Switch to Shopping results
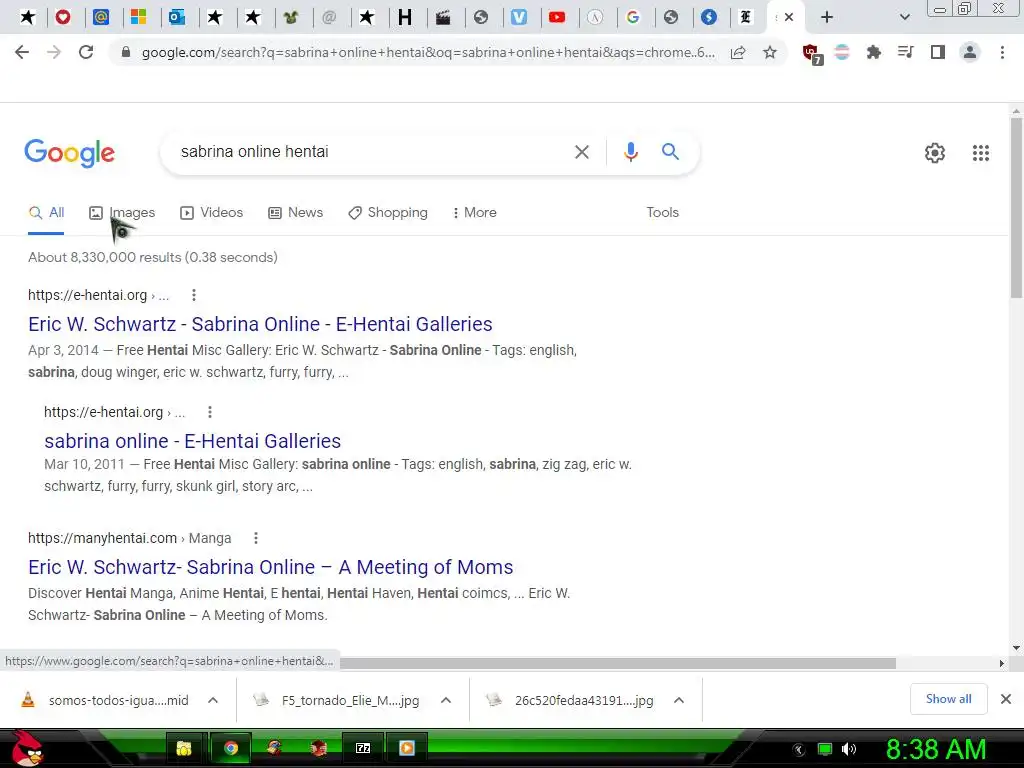Image resolution: width=1024 pixels, height=768 pixels. (388, 212)
